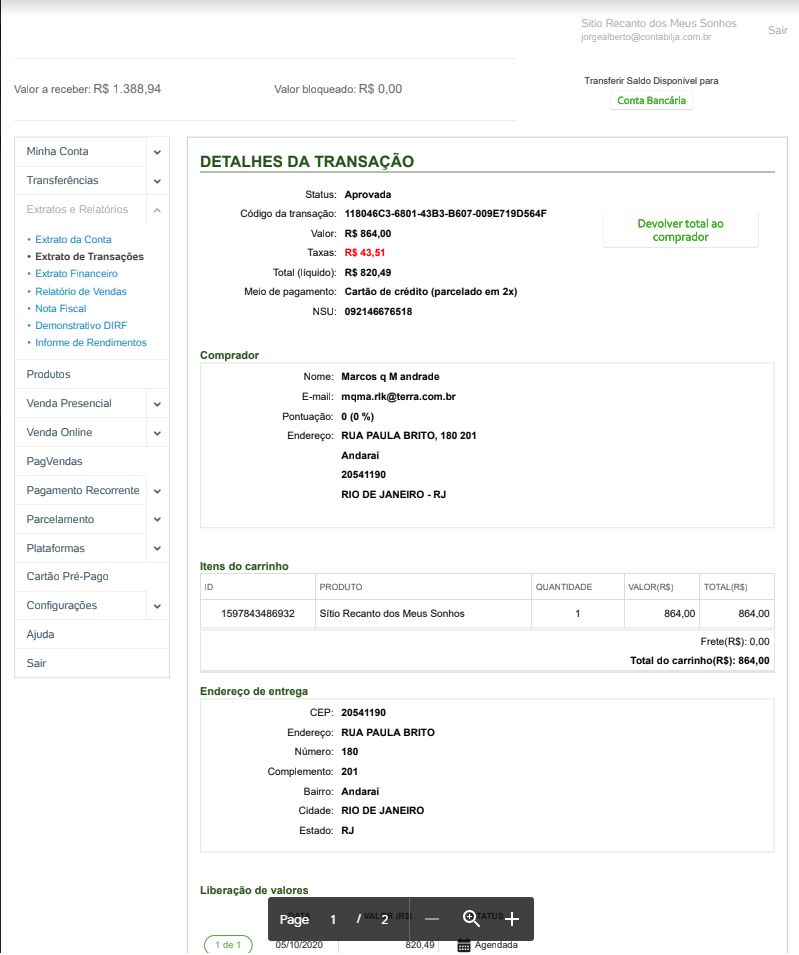Screen dimensions: 799x955
Task: Expand the Plataformas chevron
Action: click(157, 548)
